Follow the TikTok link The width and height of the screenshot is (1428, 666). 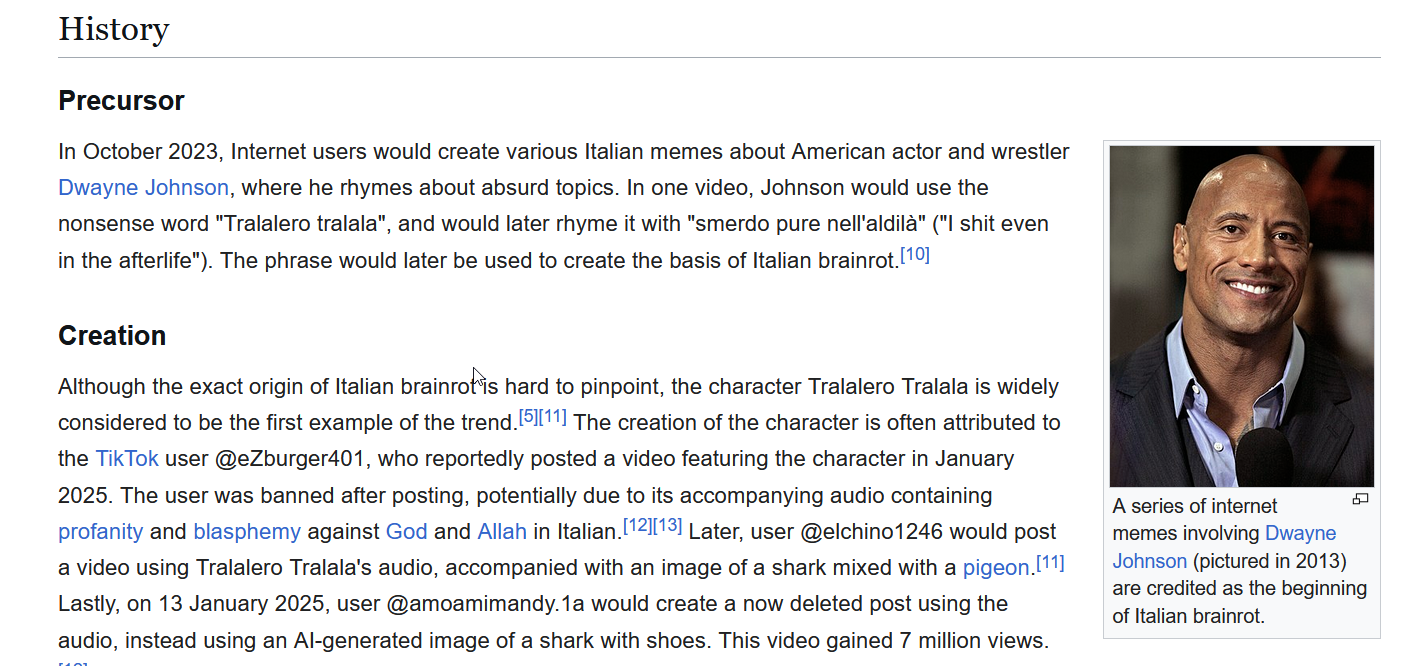(x=127, y=459)
